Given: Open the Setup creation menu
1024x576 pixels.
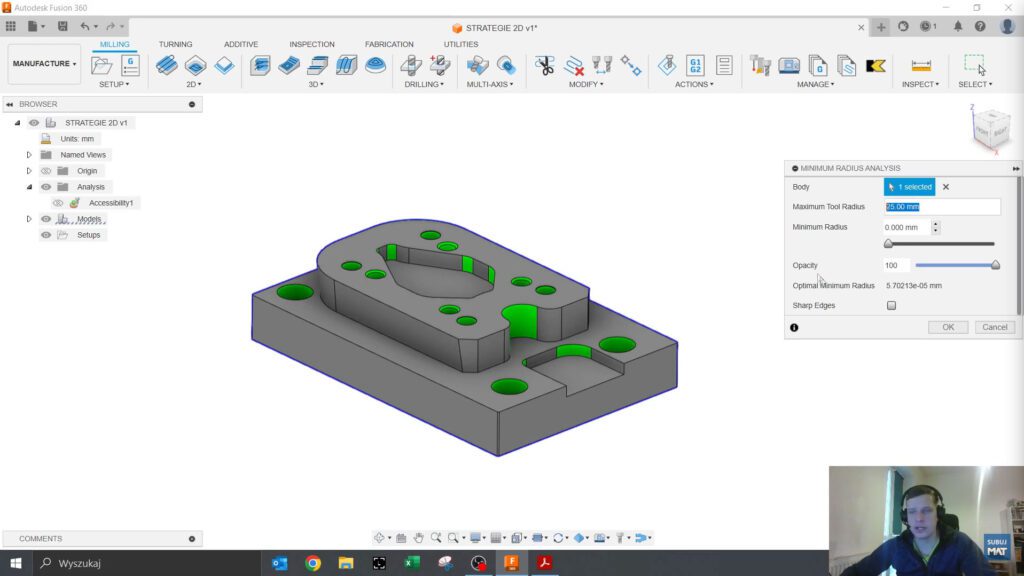Looking at the screenshot, I should [116, 84].
